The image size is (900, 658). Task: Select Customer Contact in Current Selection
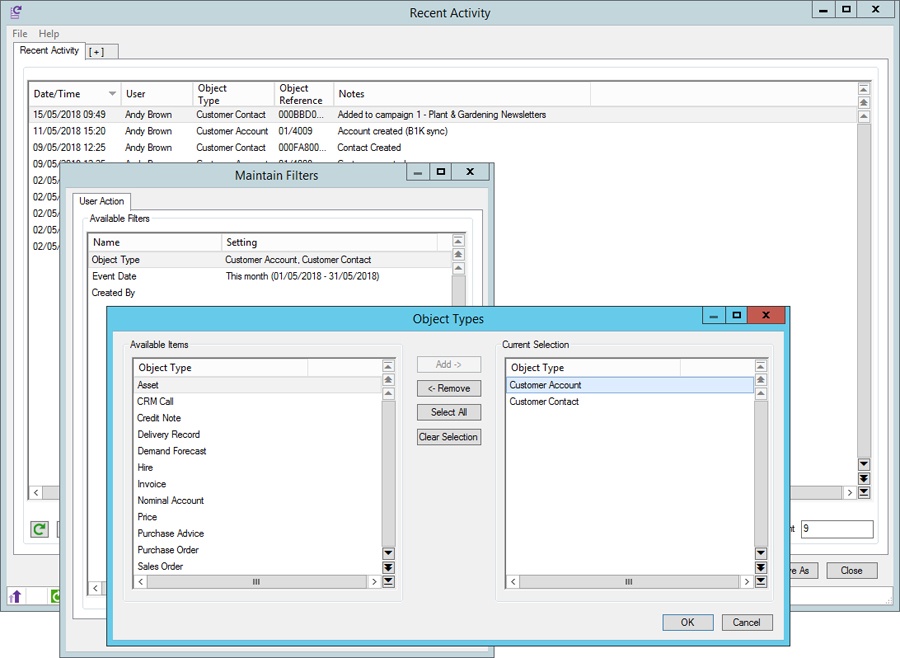[630, 401]
